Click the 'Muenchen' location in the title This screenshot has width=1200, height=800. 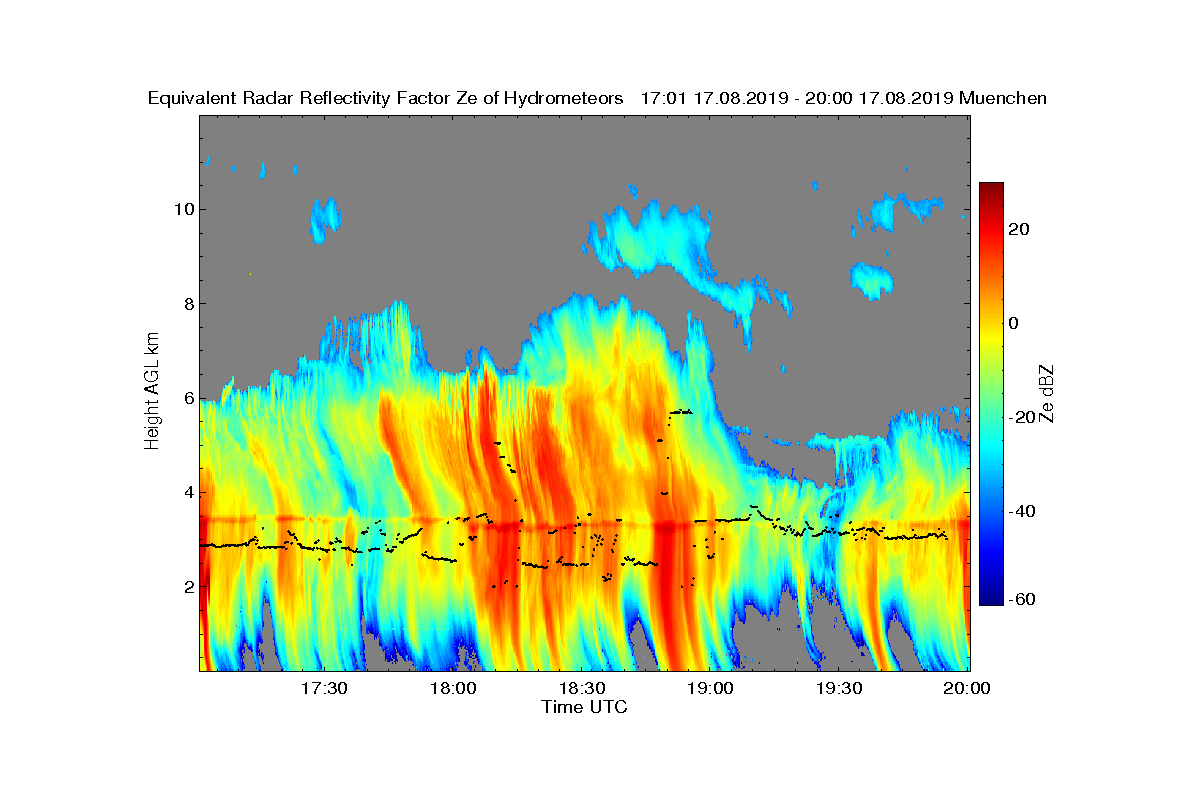coord(1003,98)
